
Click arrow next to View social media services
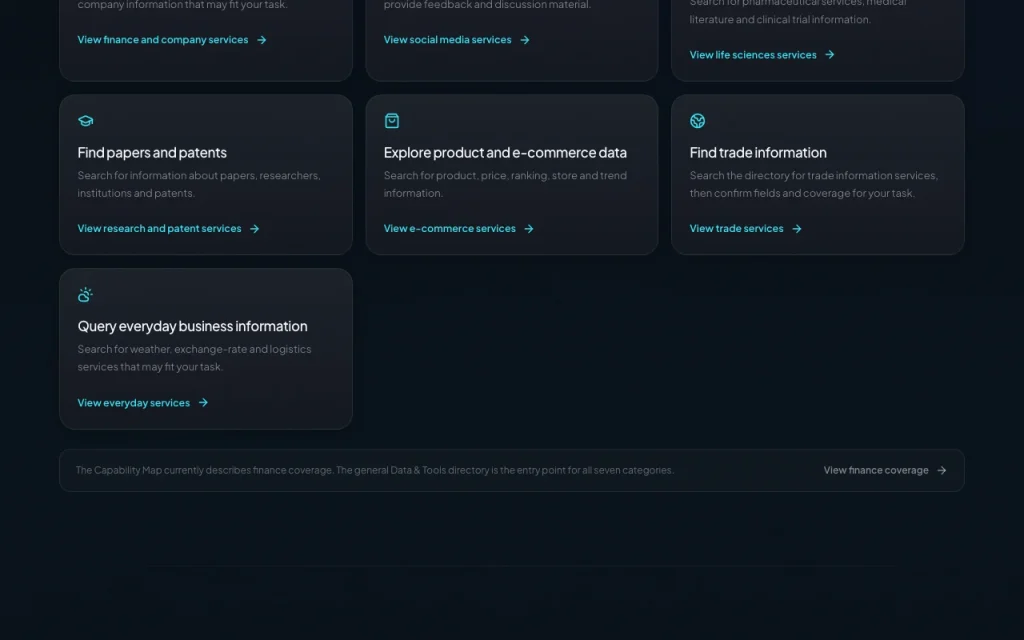(x=525, y=40)
